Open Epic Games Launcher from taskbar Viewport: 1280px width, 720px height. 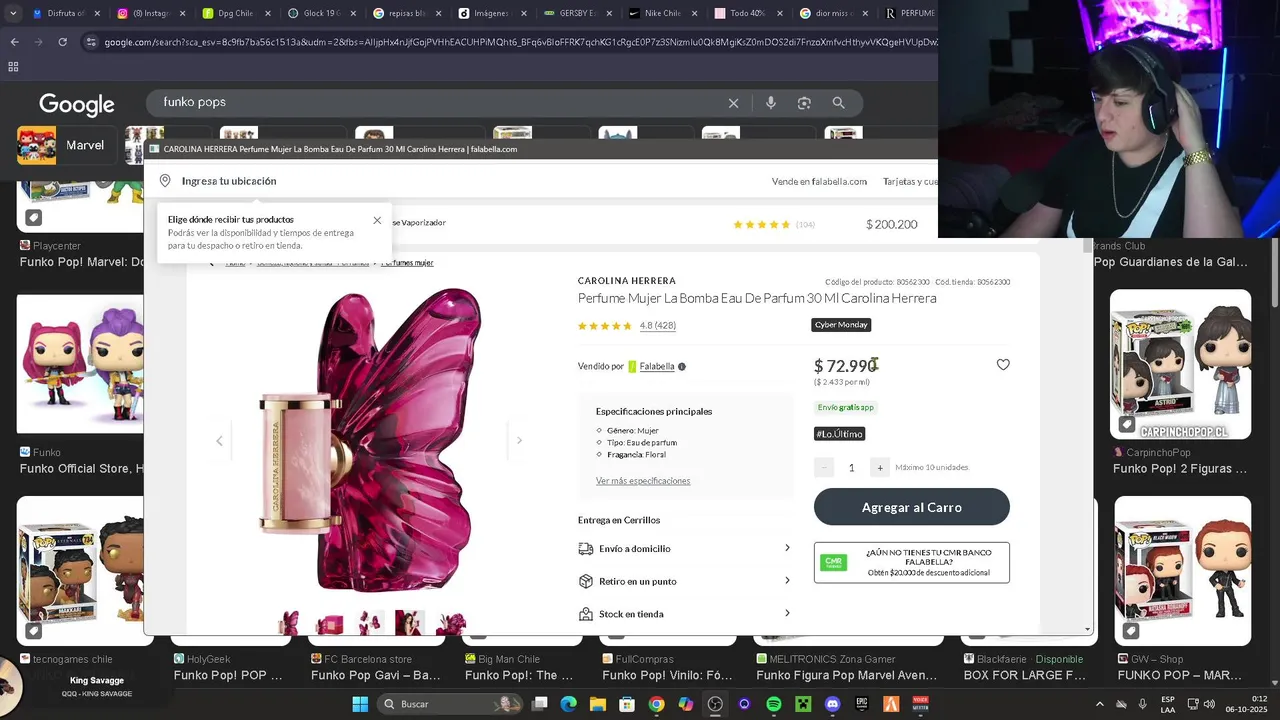pos(862,704)
